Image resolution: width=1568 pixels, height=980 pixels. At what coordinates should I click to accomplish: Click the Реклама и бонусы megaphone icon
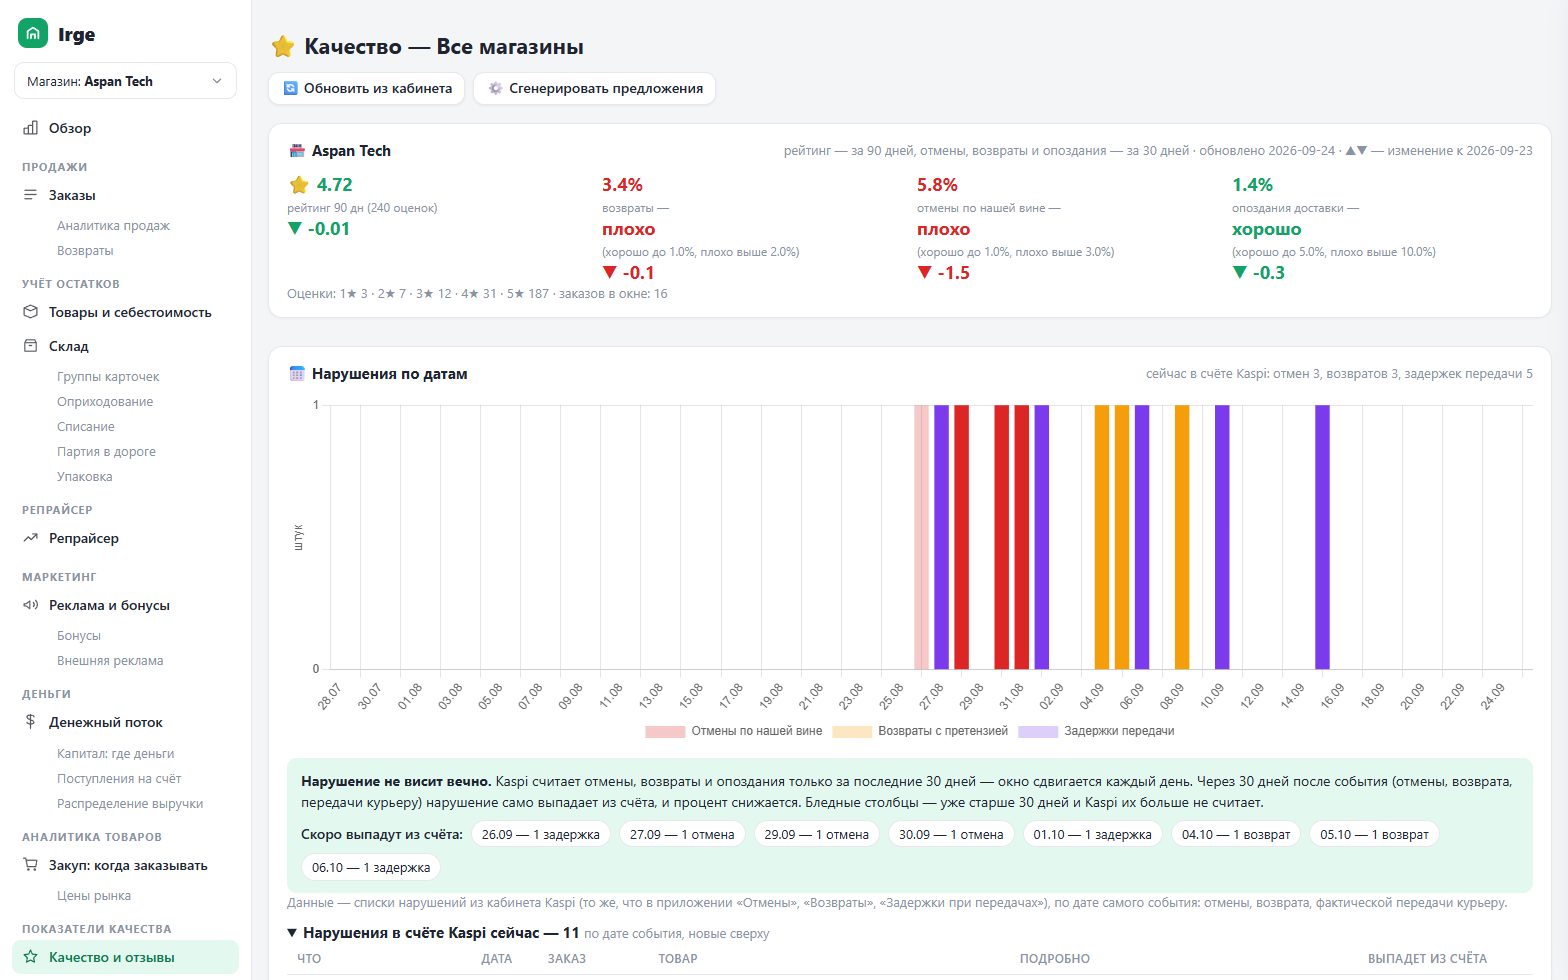31,605
